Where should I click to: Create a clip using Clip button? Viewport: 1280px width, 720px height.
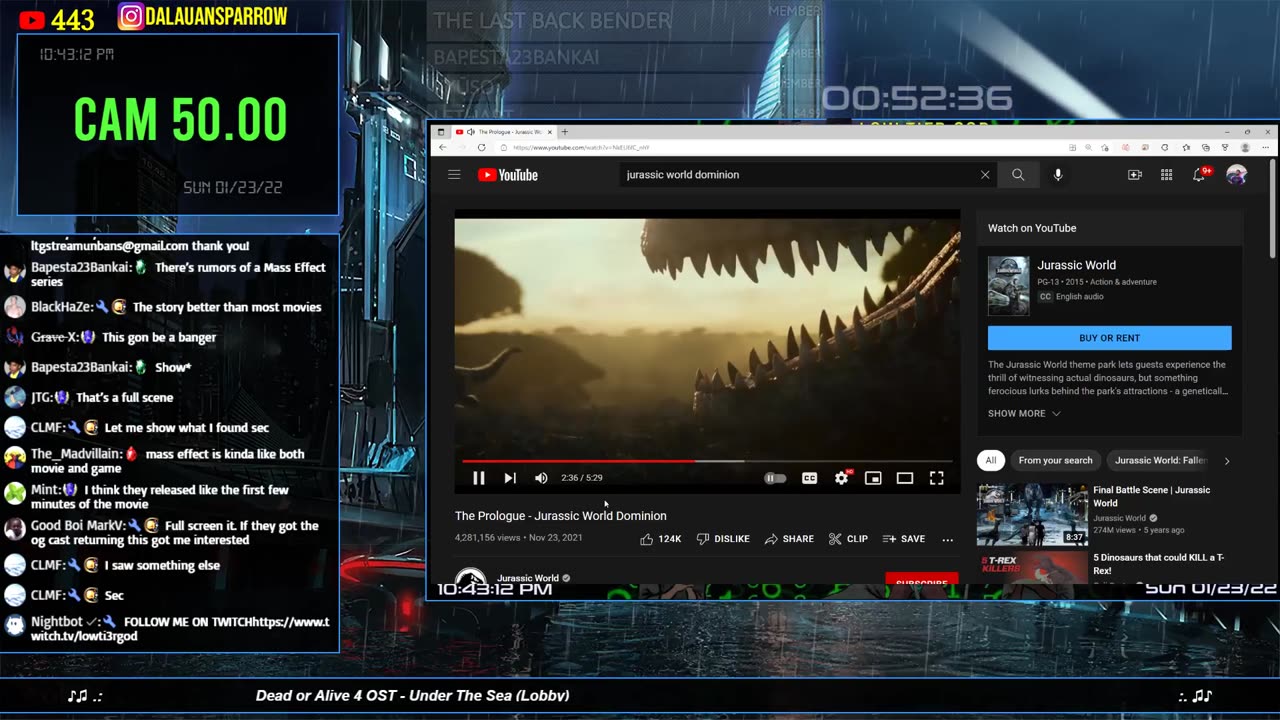(848, 539)
